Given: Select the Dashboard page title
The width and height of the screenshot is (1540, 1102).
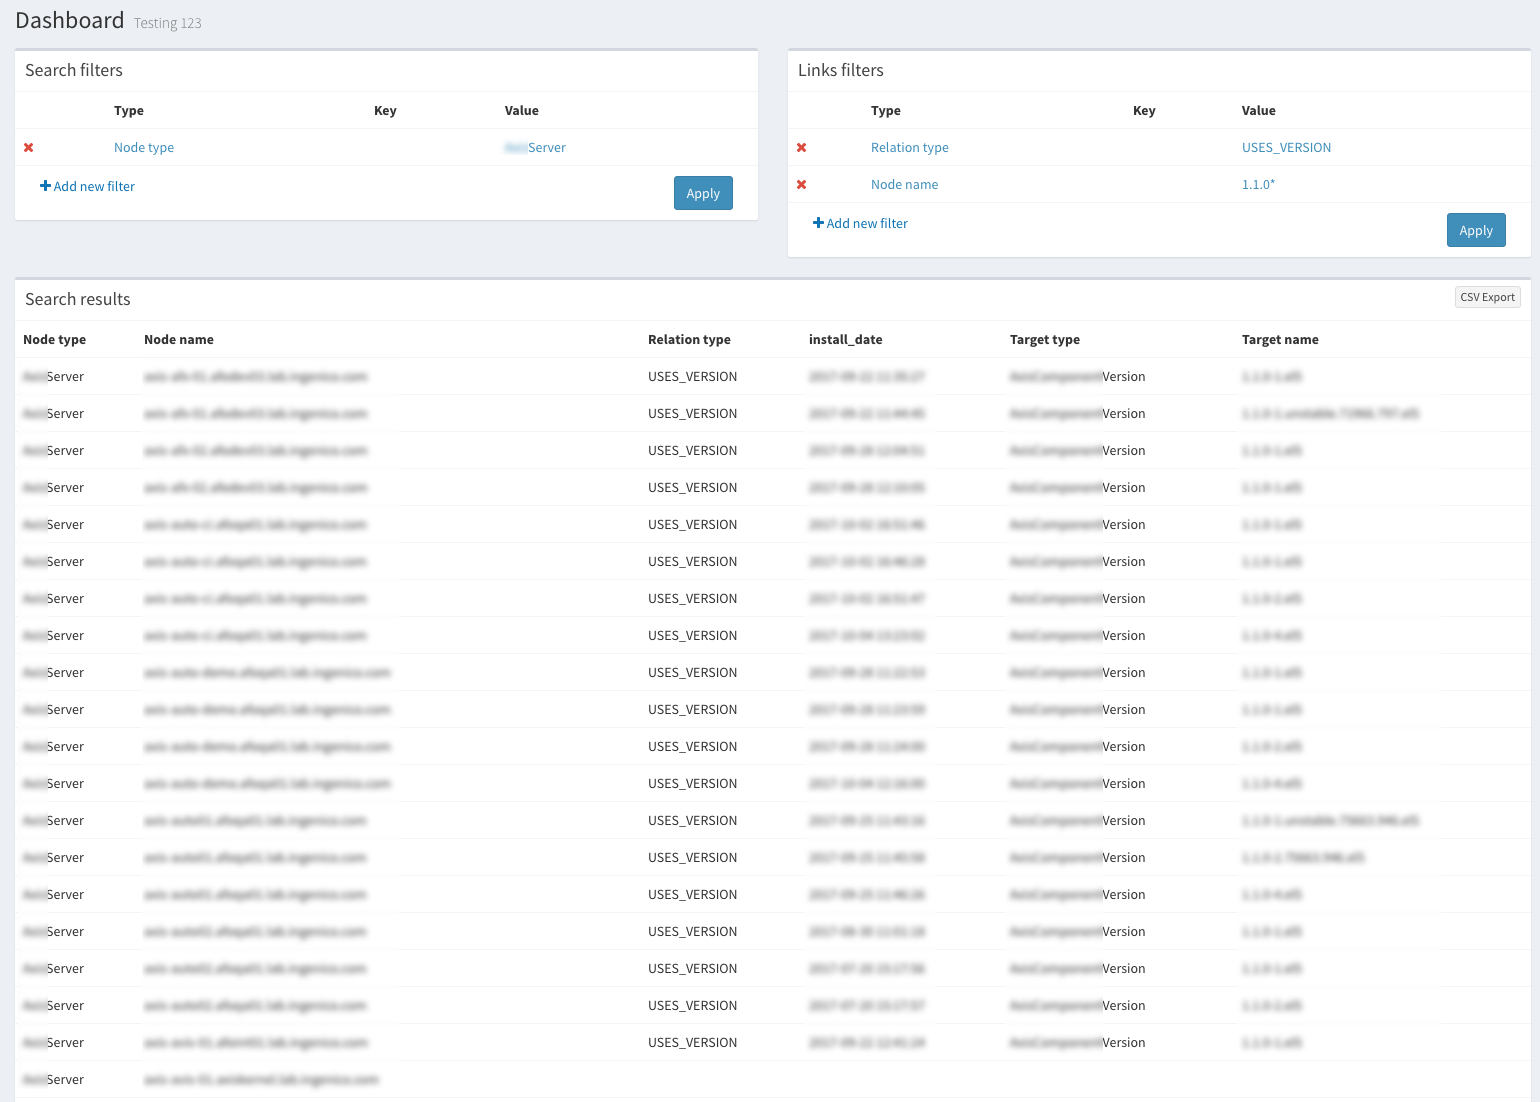Looking at the screenshot, I should [x=70, y=20].
